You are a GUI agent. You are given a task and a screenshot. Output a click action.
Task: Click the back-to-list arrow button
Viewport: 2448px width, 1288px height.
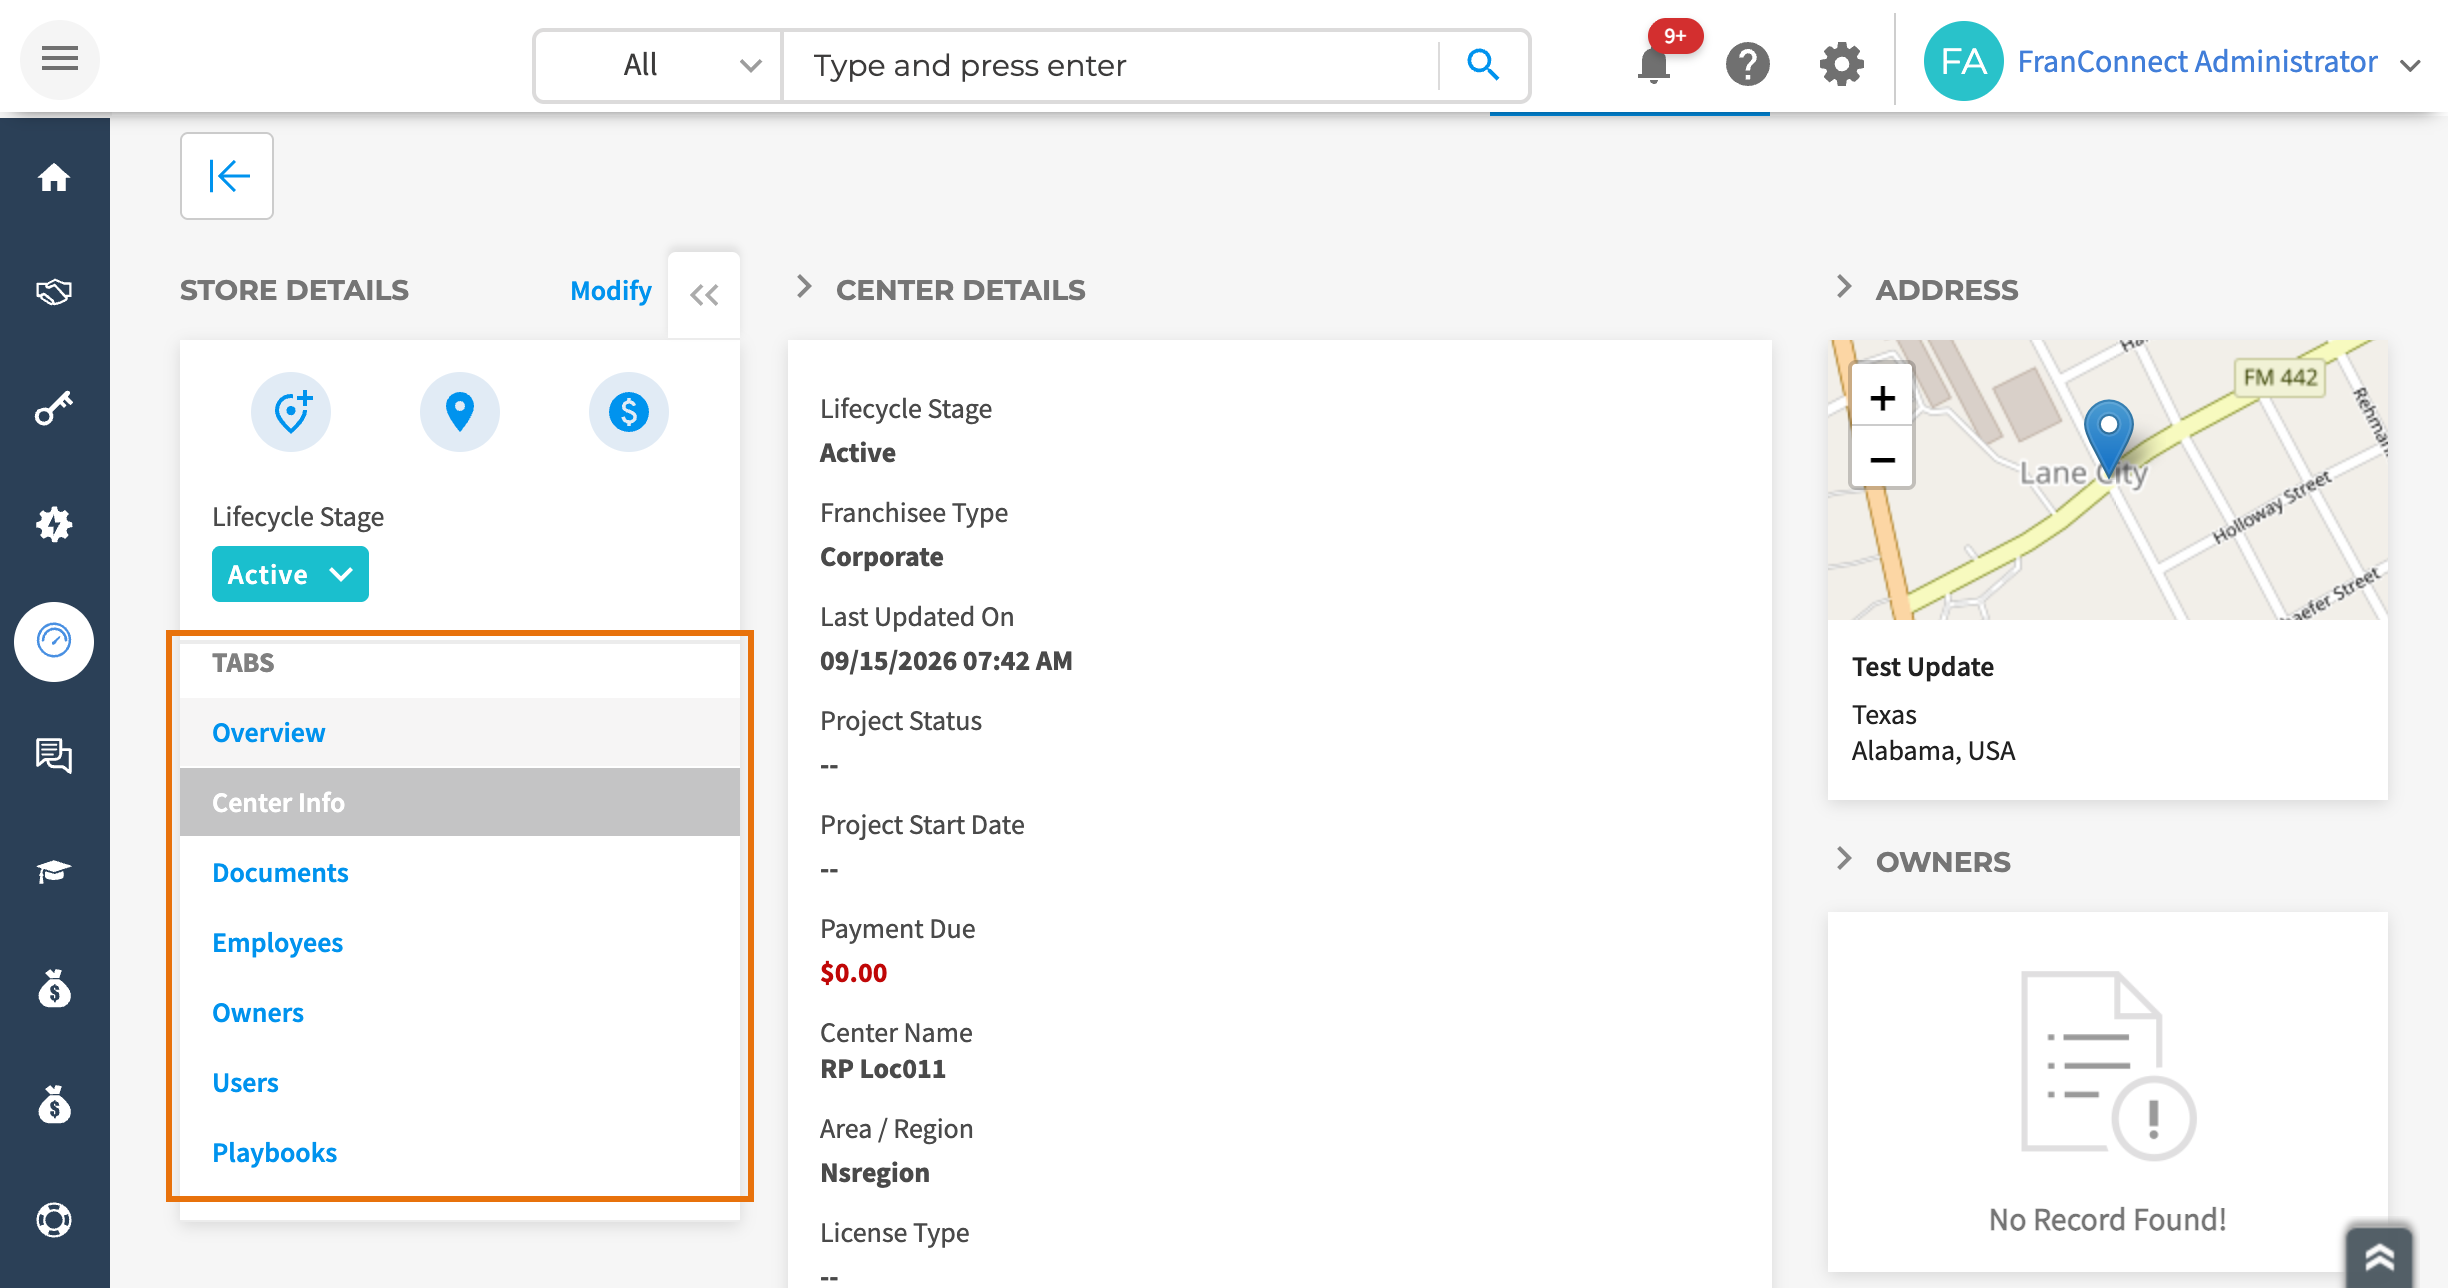point(227,176)
